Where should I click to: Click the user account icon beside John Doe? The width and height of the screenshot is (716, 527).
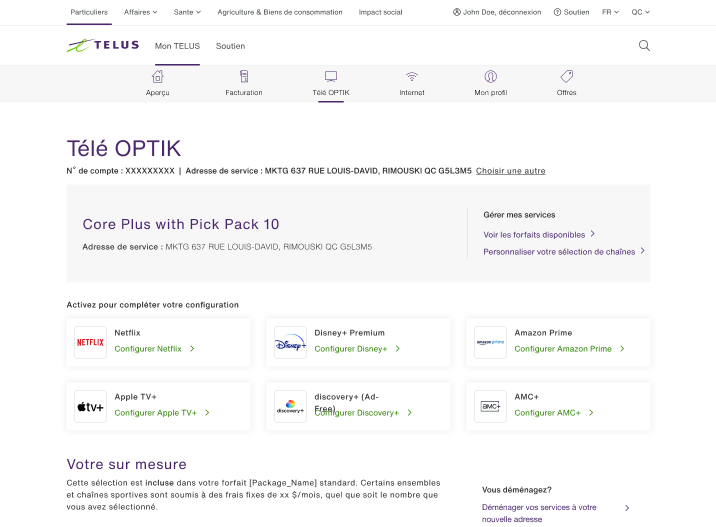(x=457, y=12)
